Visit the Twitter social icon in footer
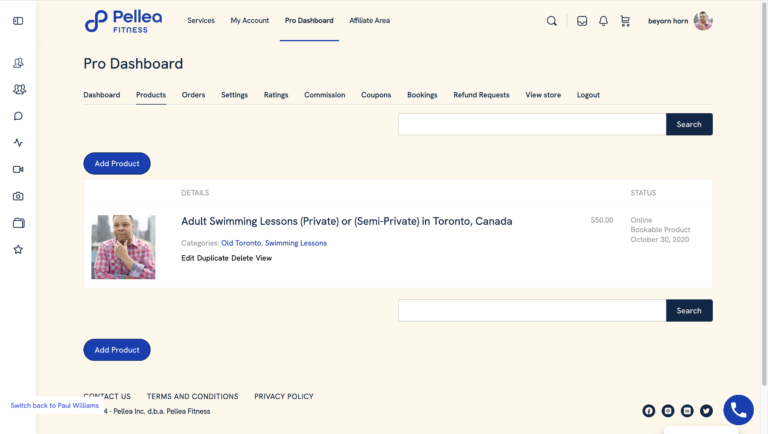Viewport: 768px width, 434px height. pos(706,411)
